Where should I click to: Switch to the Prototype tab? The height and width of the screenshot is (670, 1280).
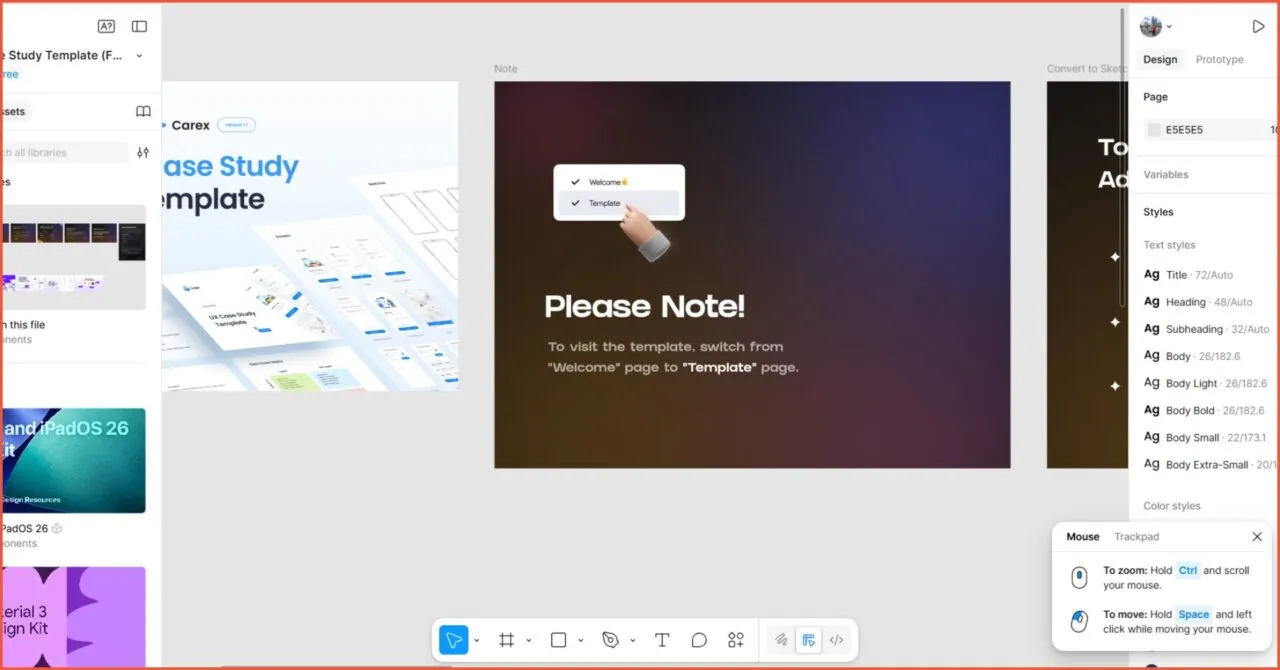(x=1219, y=59)
